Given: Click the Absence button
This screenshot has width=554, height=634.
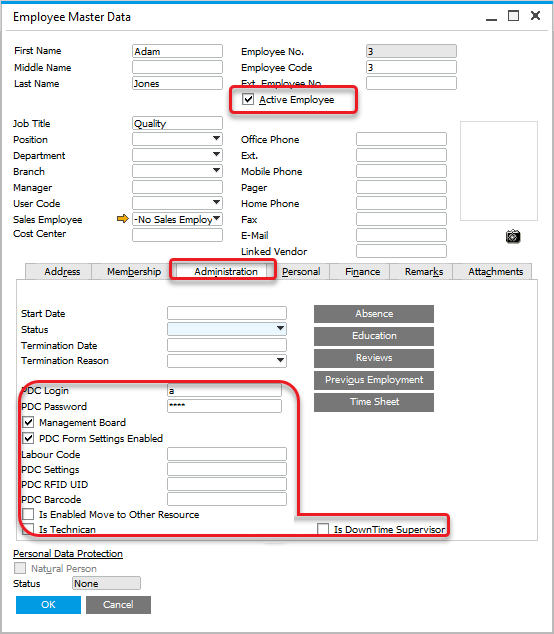Looking at the screenshot, I should [x=374, y=314].
